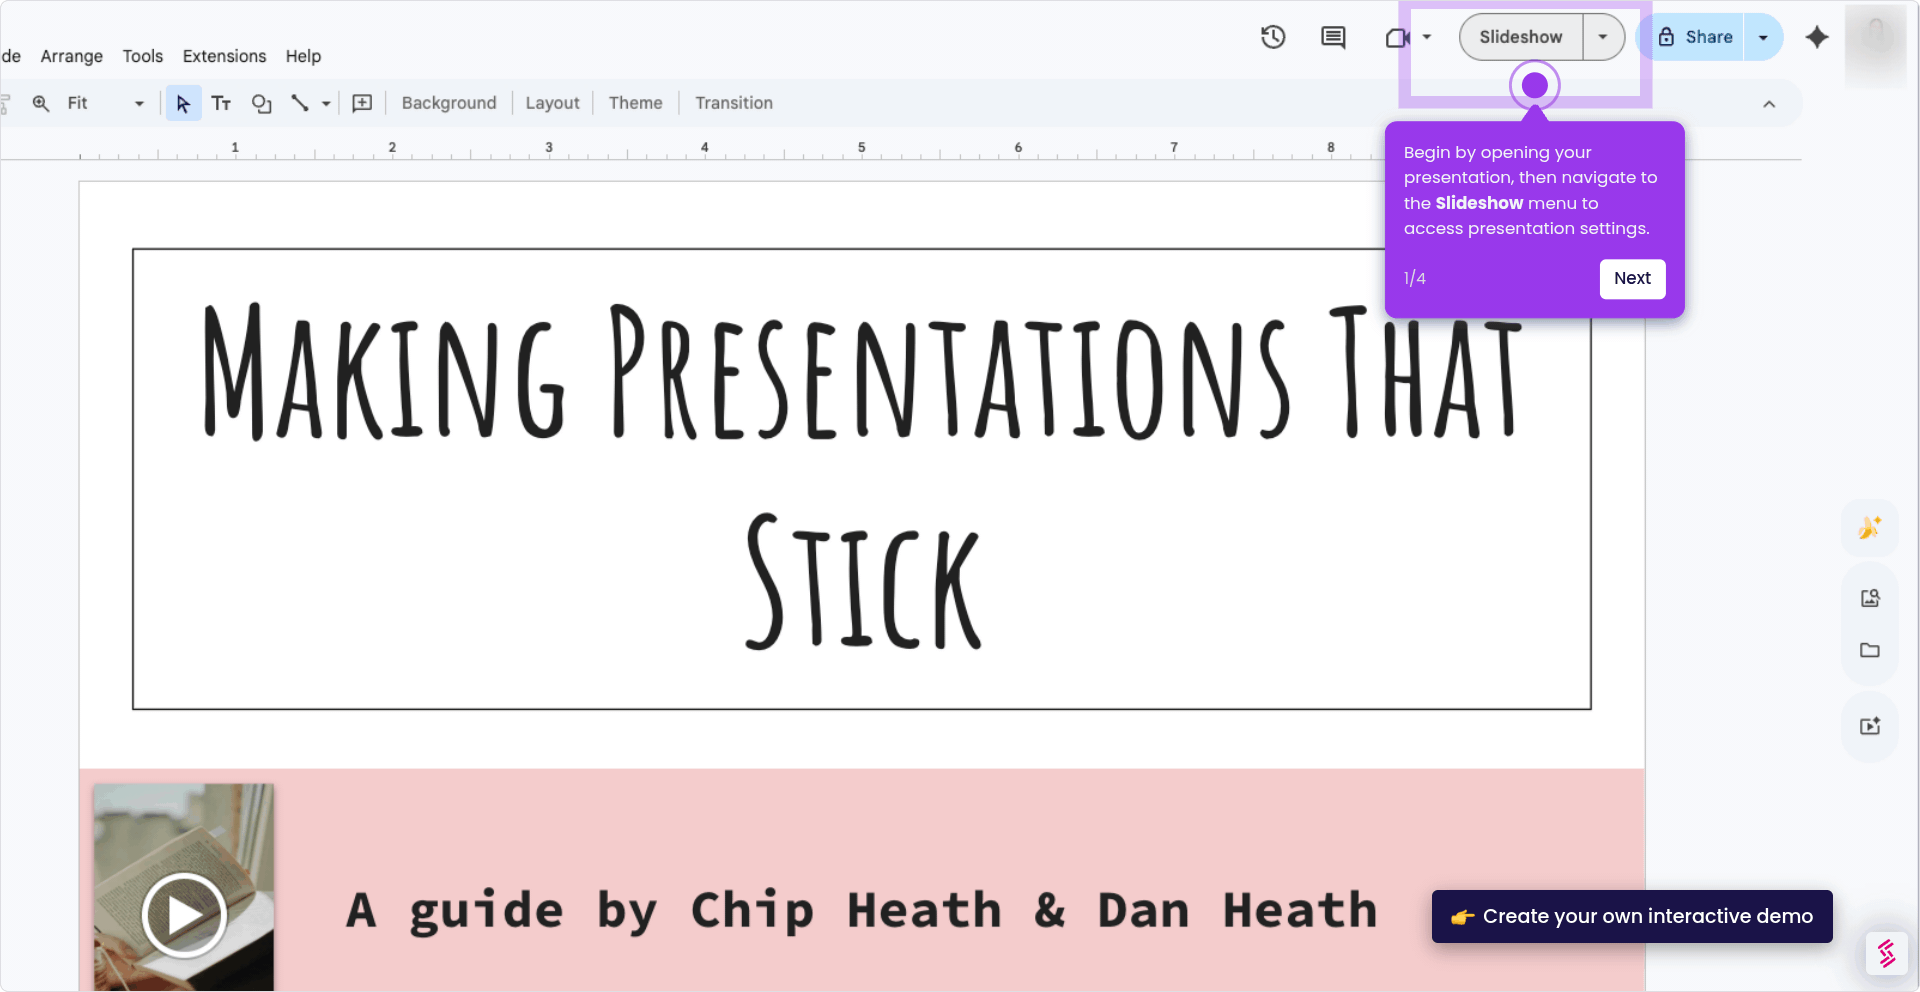Open the Transition panel
The width and height of the screenshot is (1920, 992).
pyautogui.click(x=734, y=103)
